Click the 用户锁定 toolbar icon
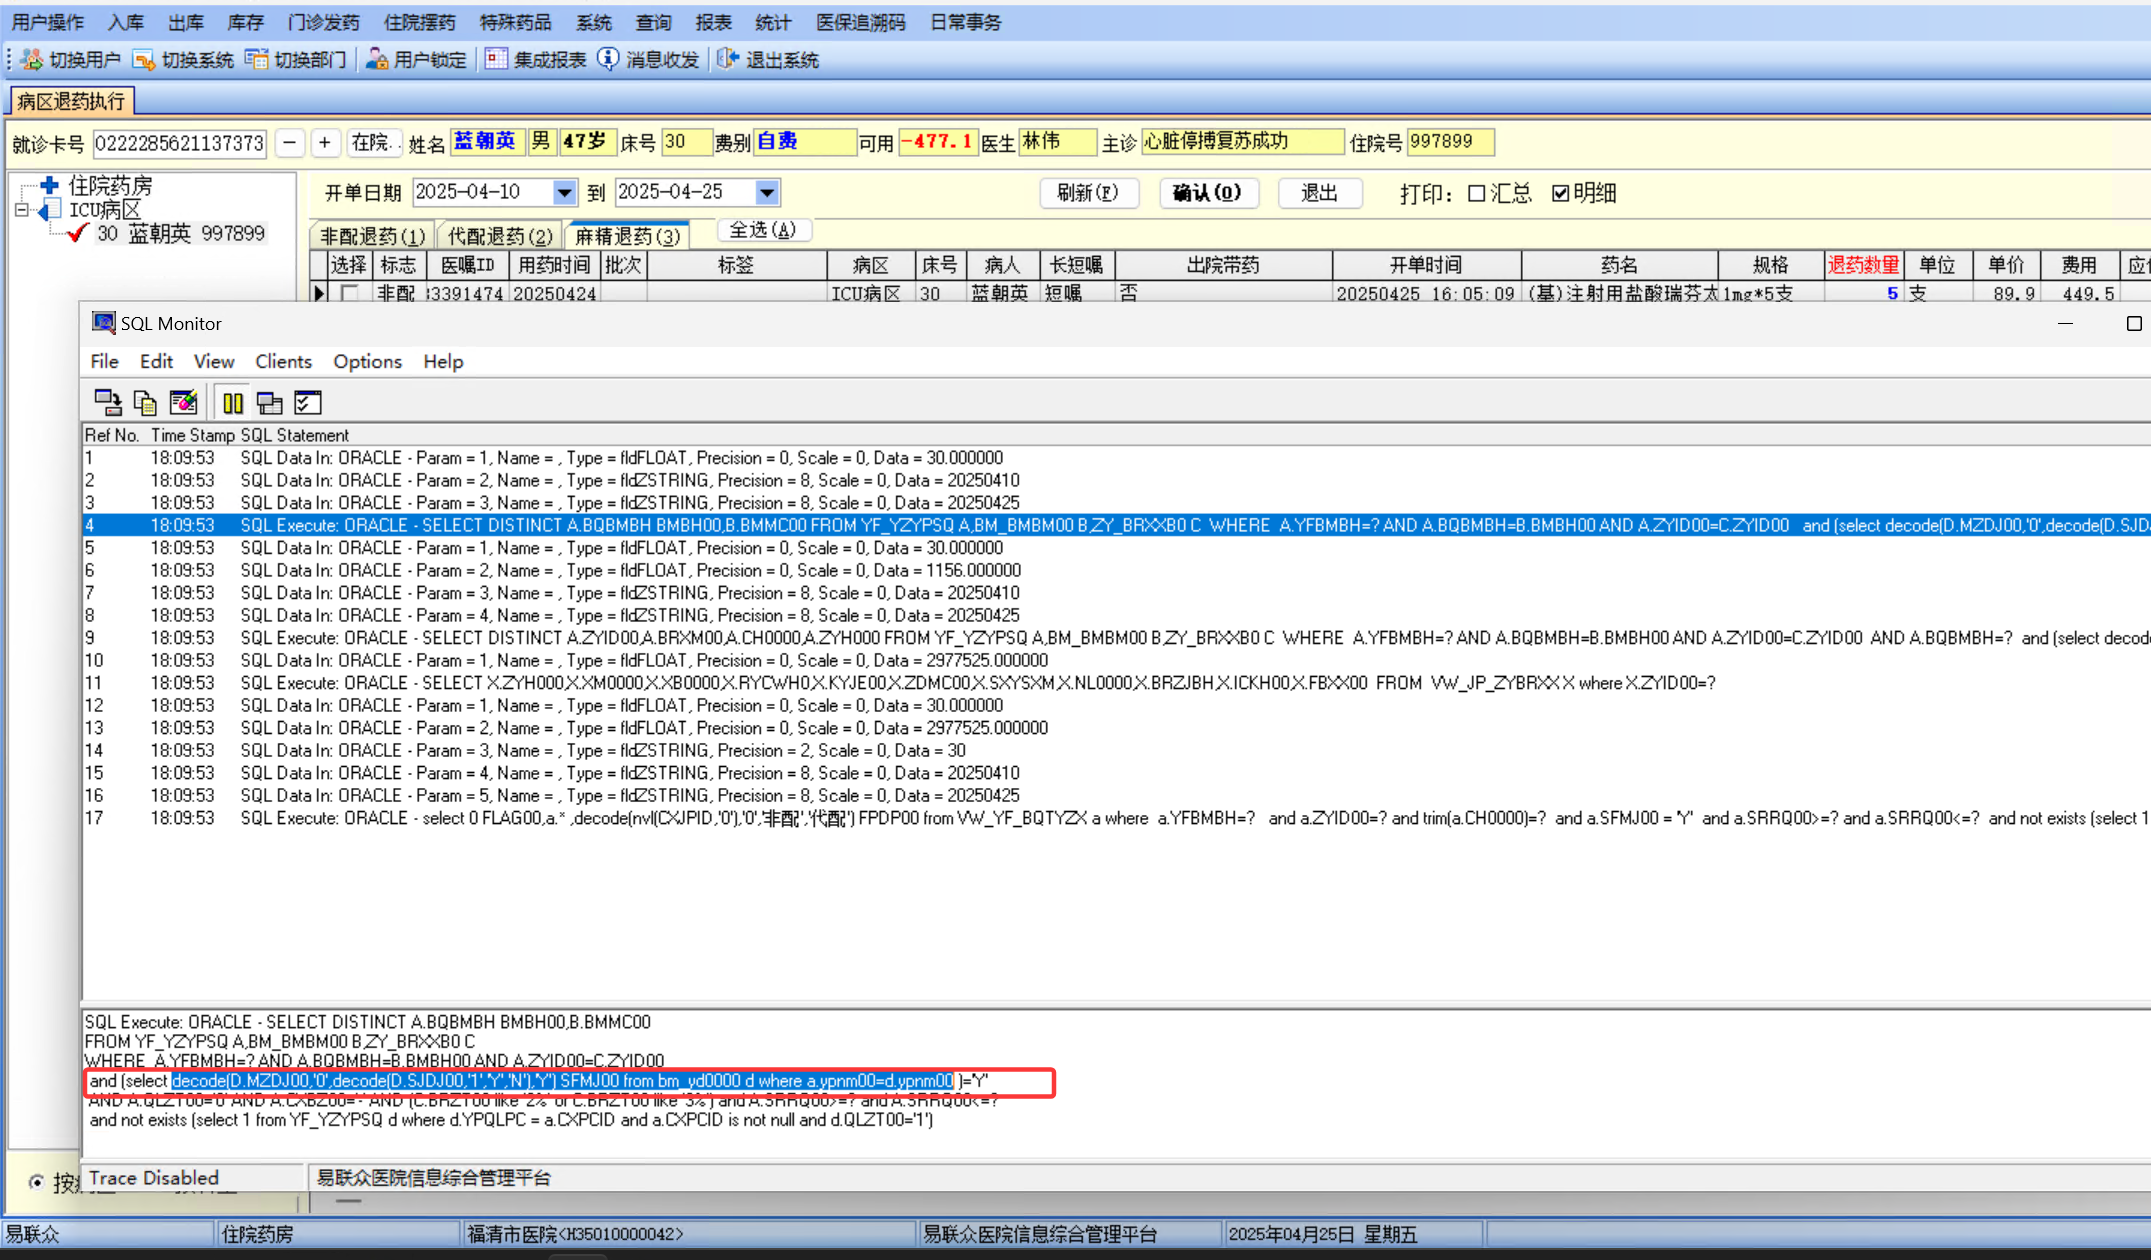The width and height of the screenshot is (2151, 1260). (377, 60)
